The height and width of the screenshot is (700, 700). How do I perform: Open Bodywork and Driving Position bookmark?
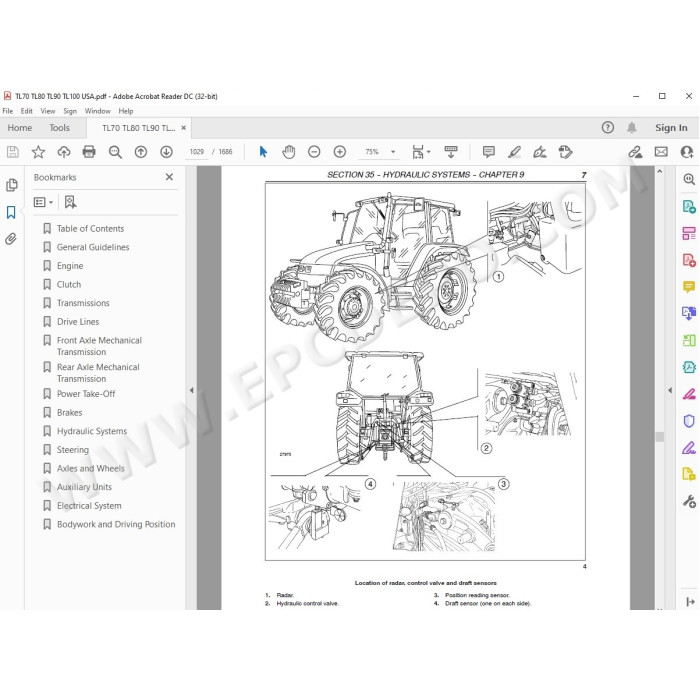tap(116, 524)
